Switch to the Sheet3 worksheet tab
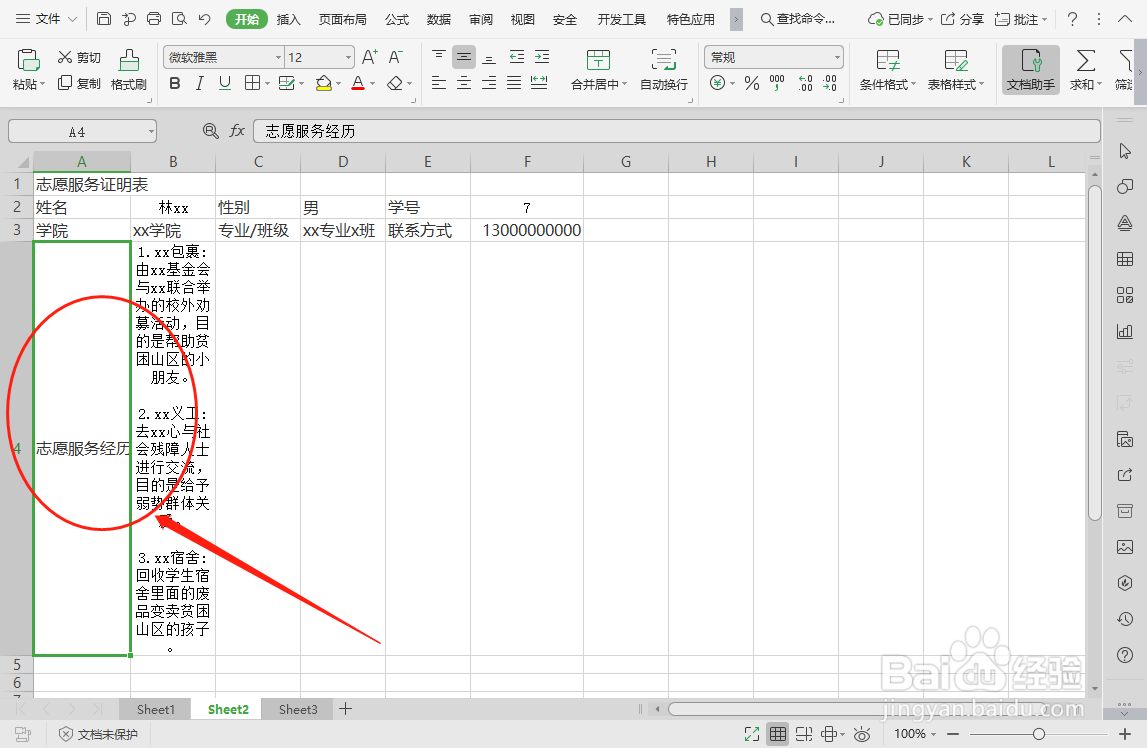 (x=297, y=709)
